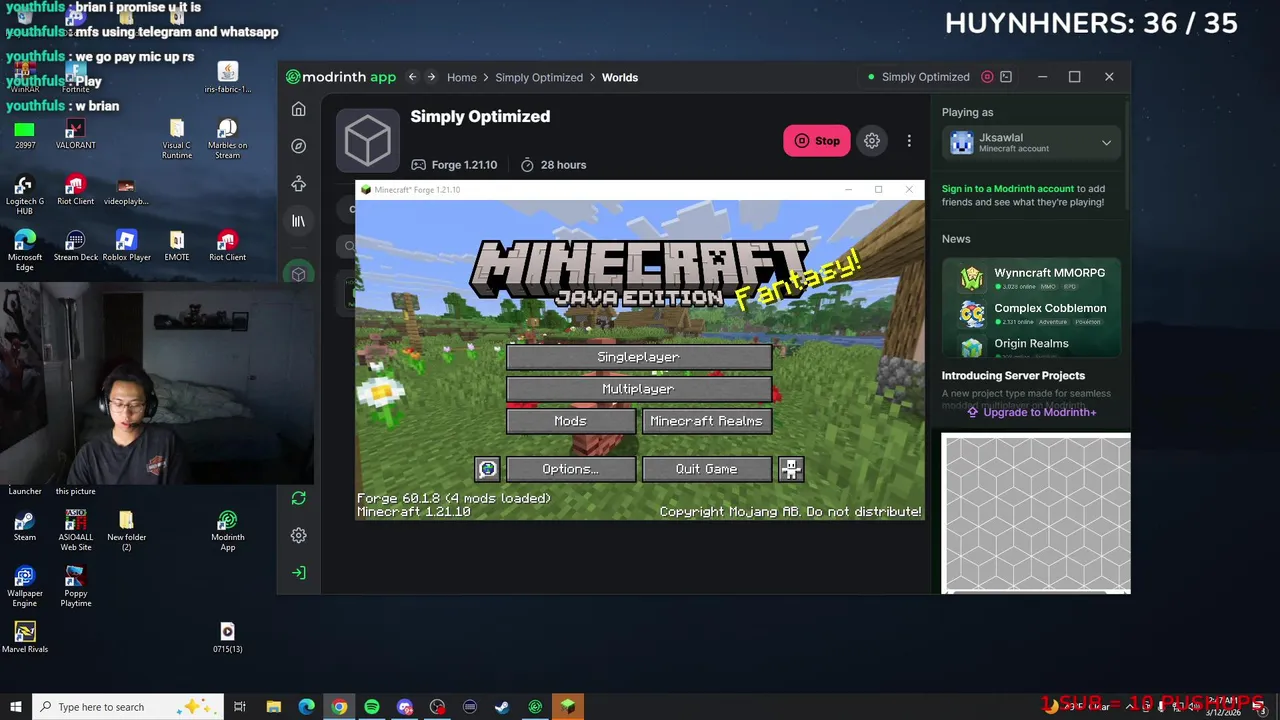Click the patterned ad thumbnail in Modrinth
This screenshot has height=720, width=1280.
pos(1036,513)
